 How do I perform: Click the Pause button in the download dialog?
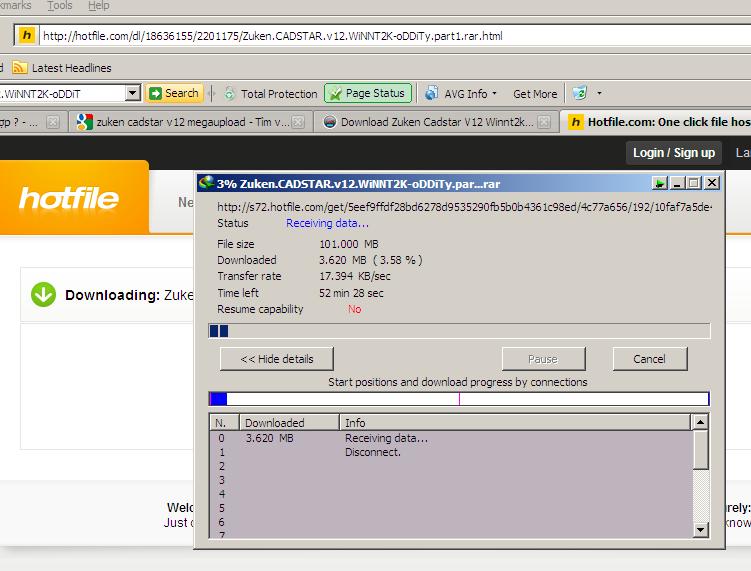click(x=543, y=359)
